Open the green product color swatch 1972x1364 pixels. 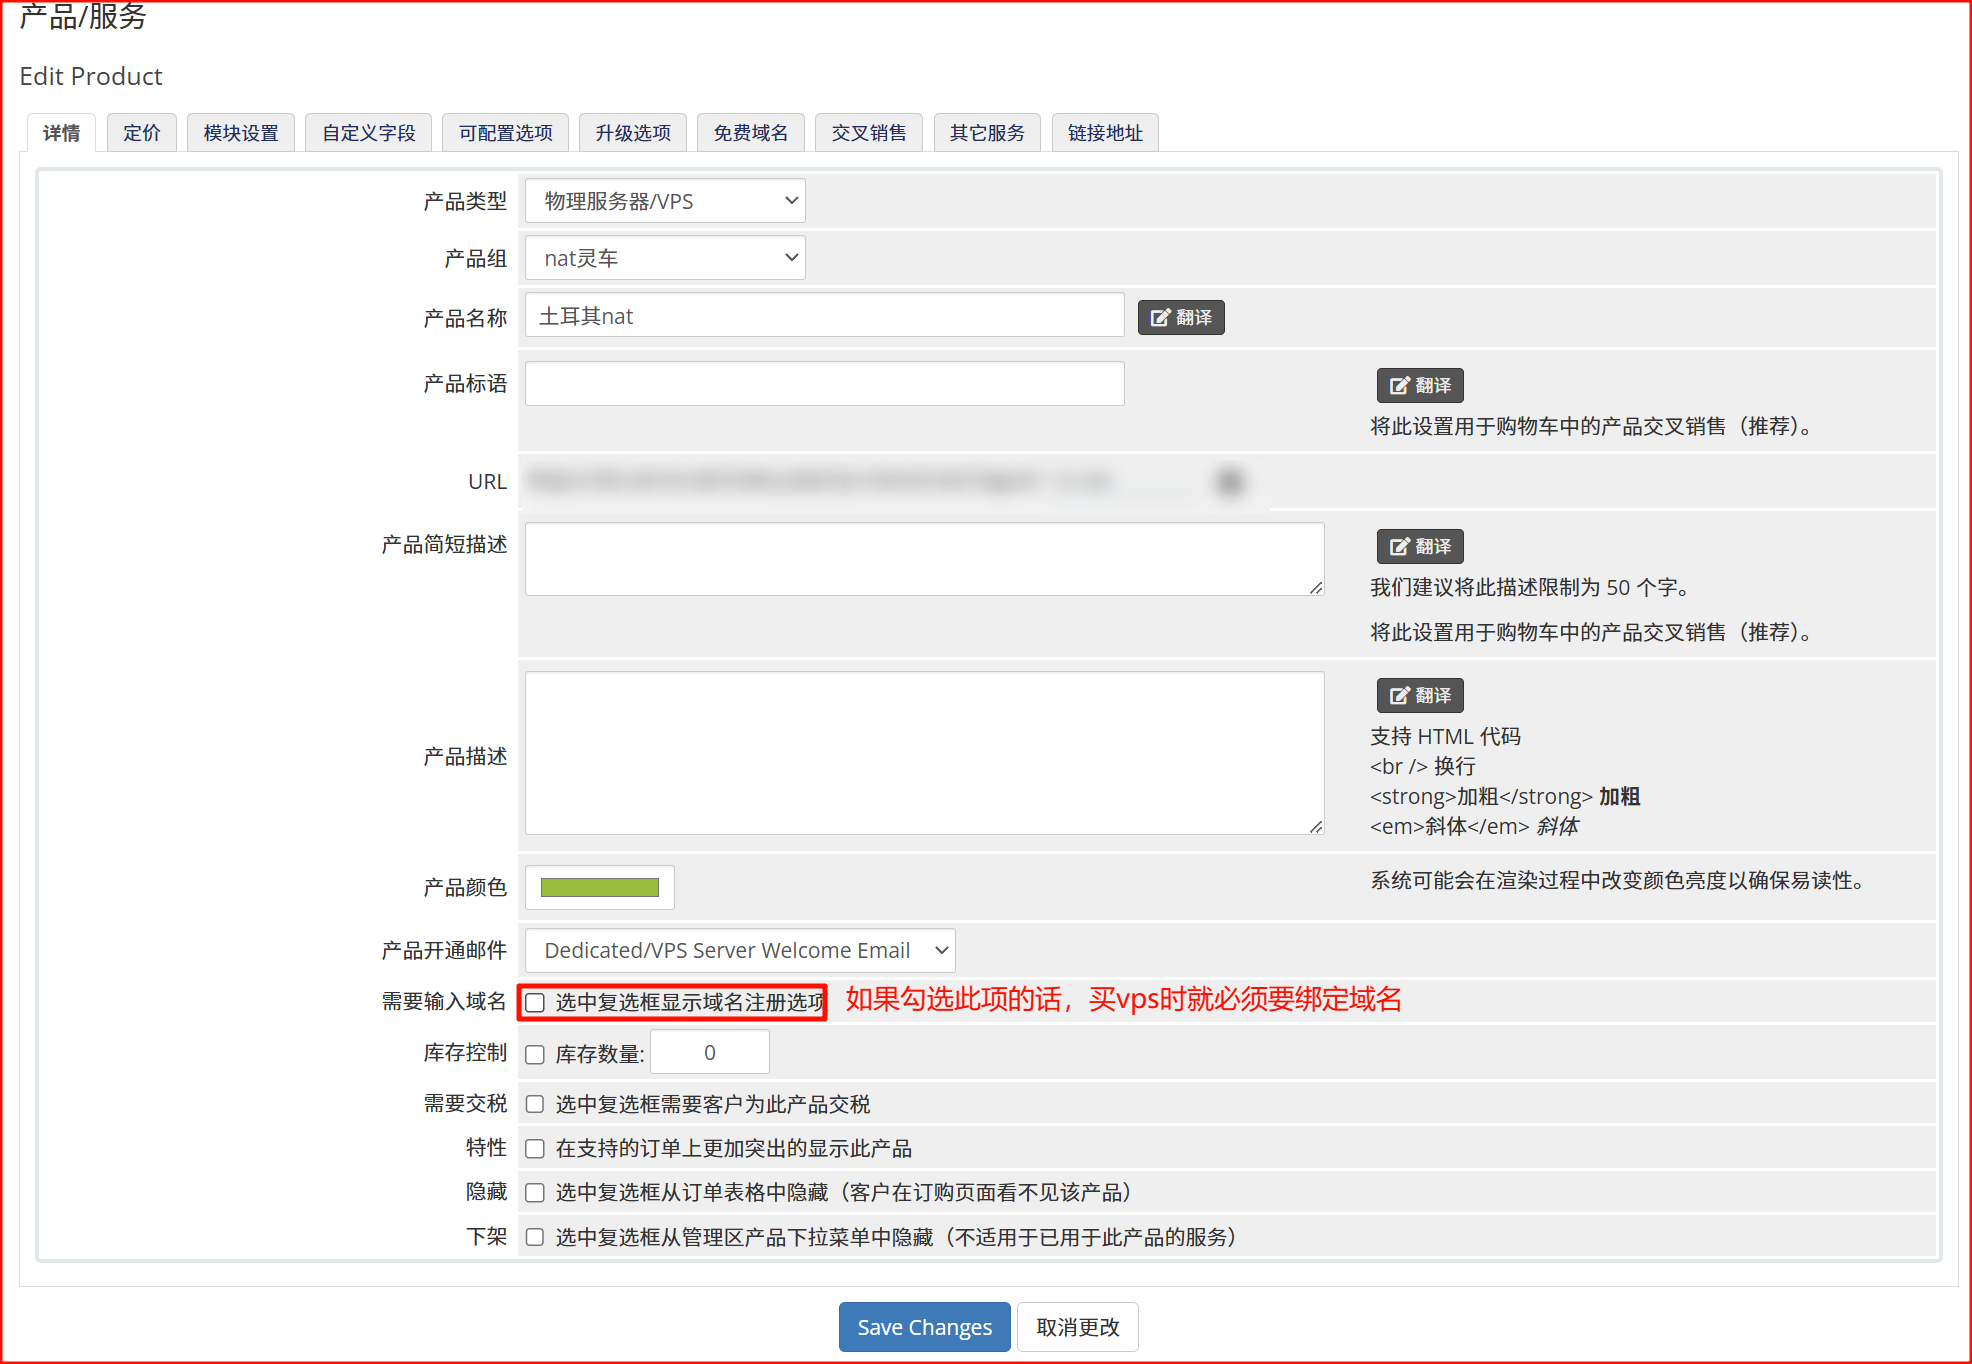(599, 888)
